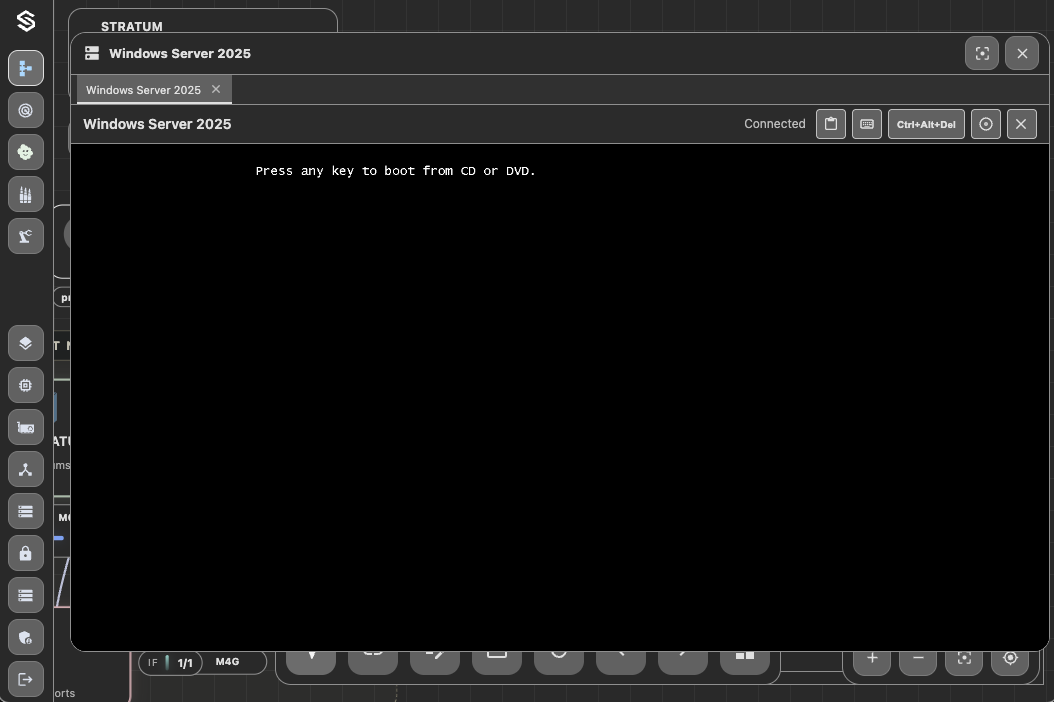Open the topology tree view in sidebar
Viewport: 1054px width, 702px height.
pos(26,68)
